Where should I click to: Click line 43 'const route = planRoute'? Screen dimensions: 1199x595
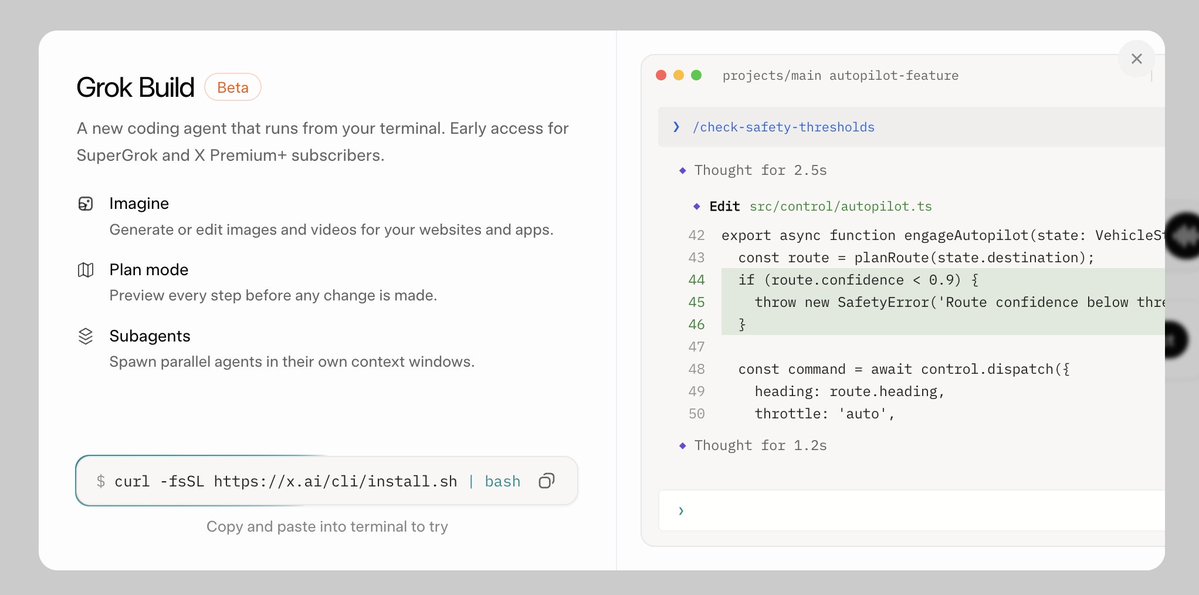click(x=916, y=258)
